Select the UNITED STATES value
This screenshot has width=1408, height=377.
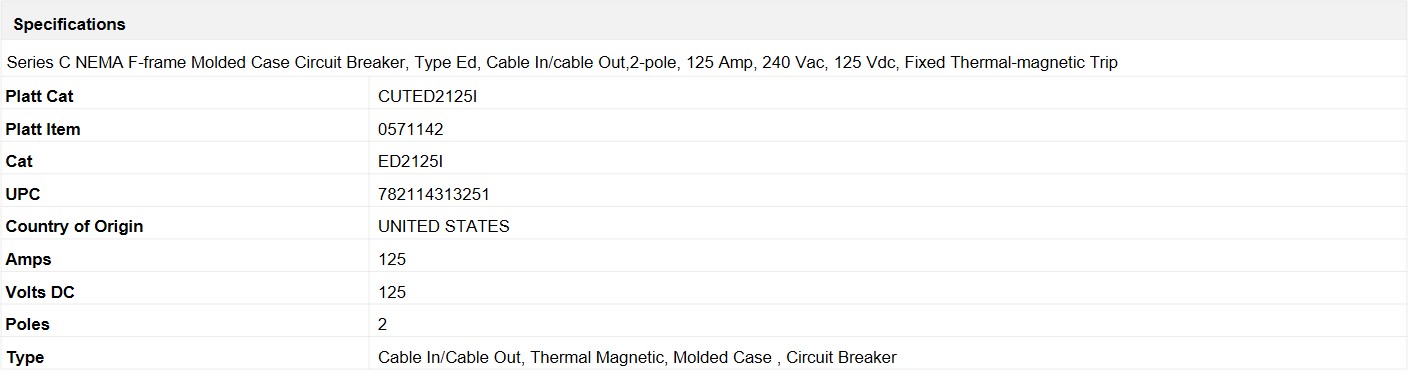point(444,226)
